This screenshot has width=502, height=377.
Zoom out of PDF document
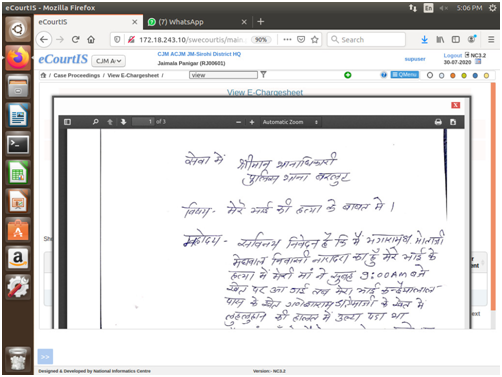click(x=238, y=122)
